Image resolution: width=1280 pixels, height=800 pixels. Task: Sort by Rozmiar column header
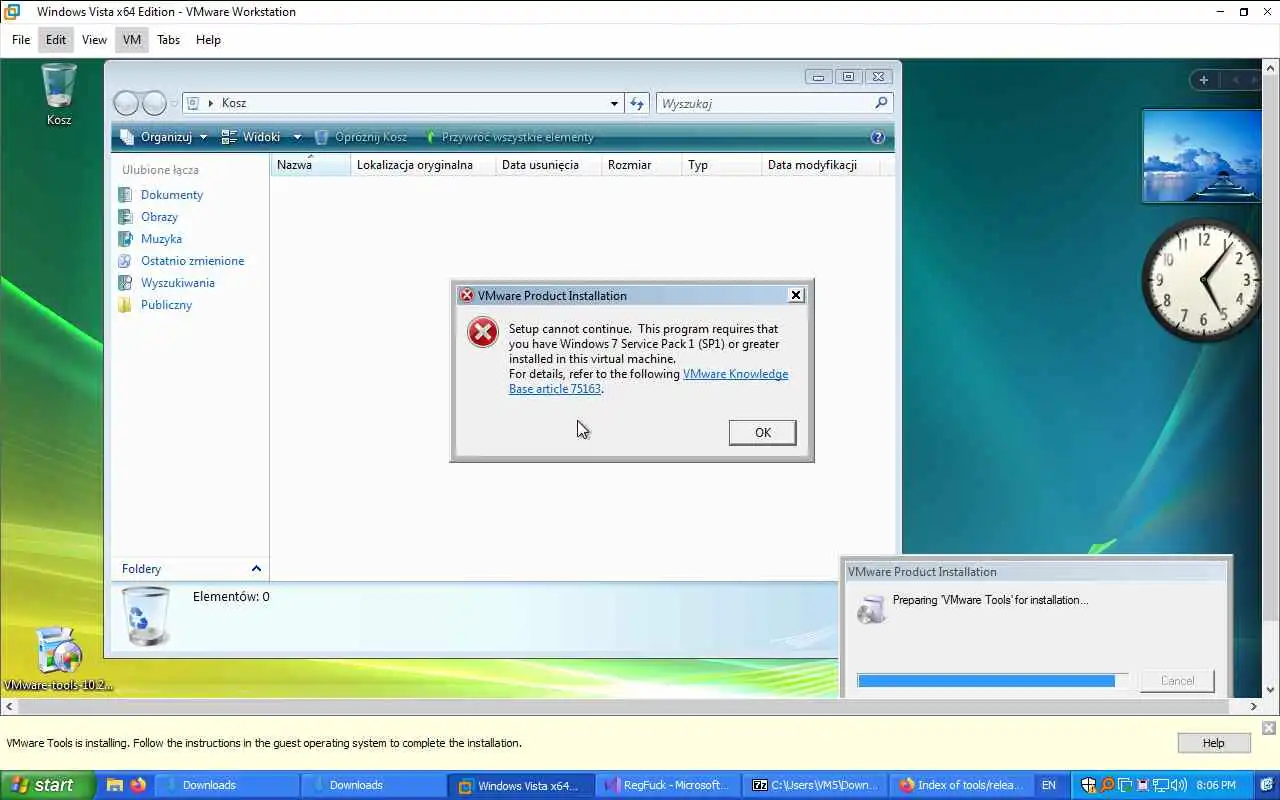point(641,165)
